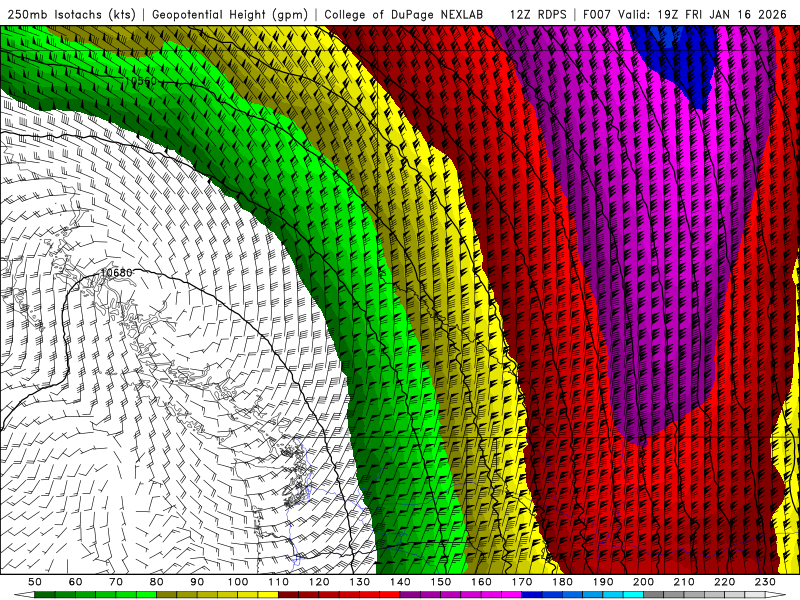Click the 230 label on the color scale
800x600 pixels.
pyautogui.click(x=765, y=582)
